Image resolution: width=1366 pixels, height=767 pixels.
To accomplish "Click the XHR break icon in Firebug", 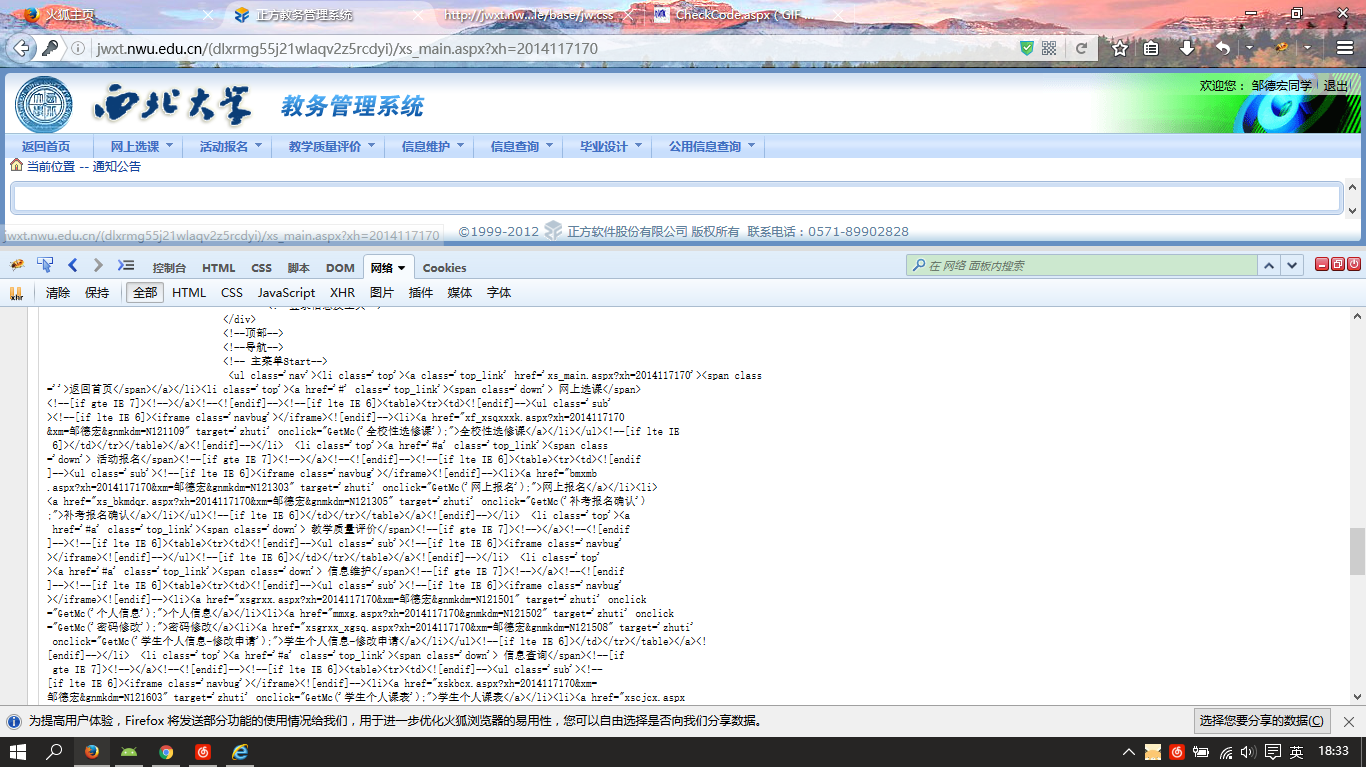I will [16, 293].
